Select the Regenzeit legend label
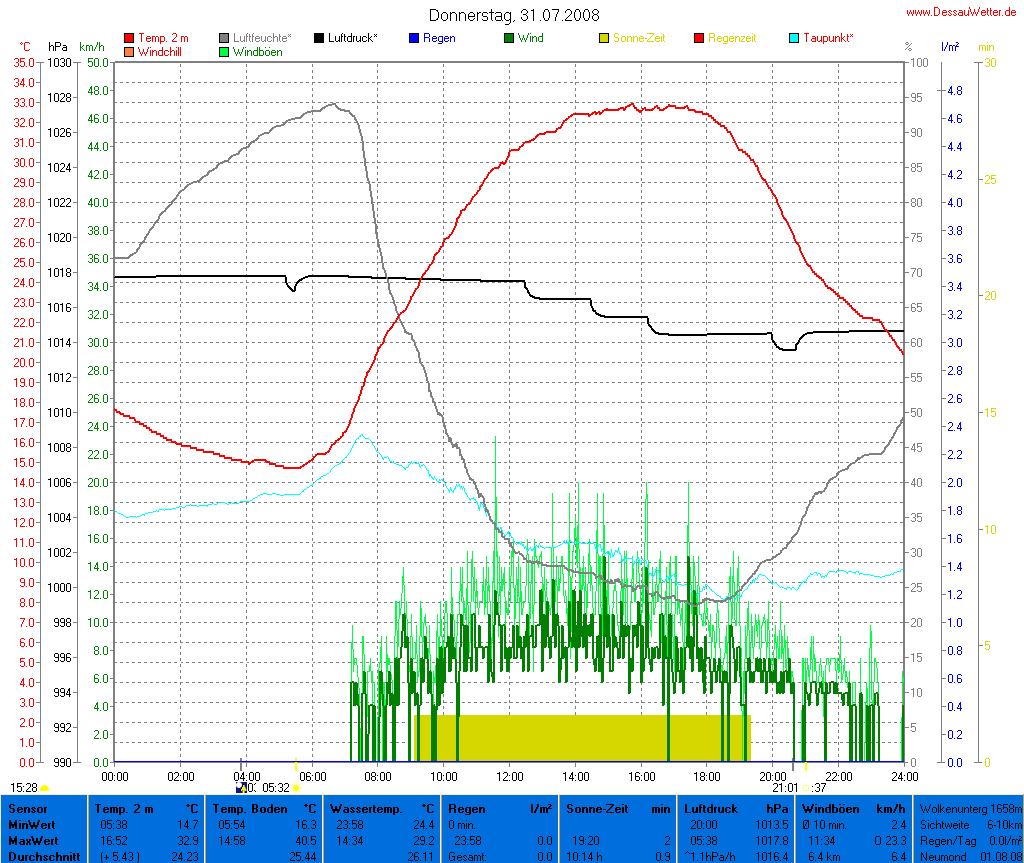This screenshot has height=863, width=1024. click(732, 38)
